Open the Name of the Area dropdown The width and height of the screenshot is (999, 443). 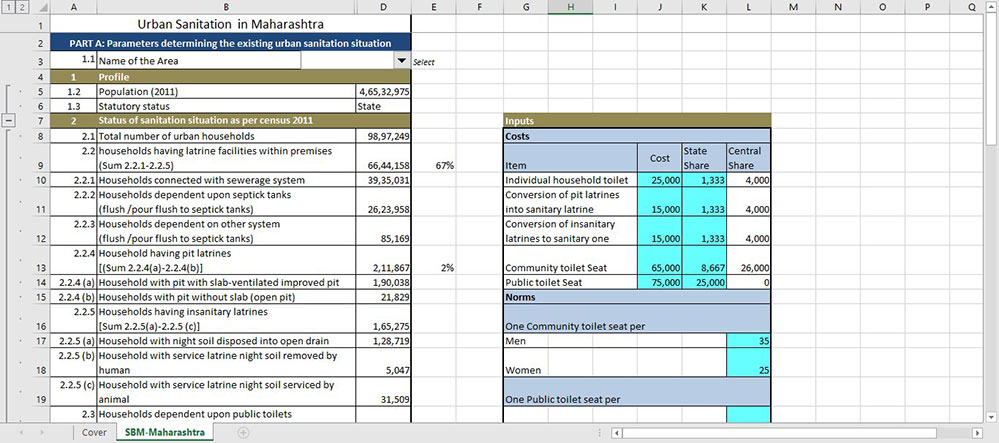pyautogui.click(x=401, y=61)
